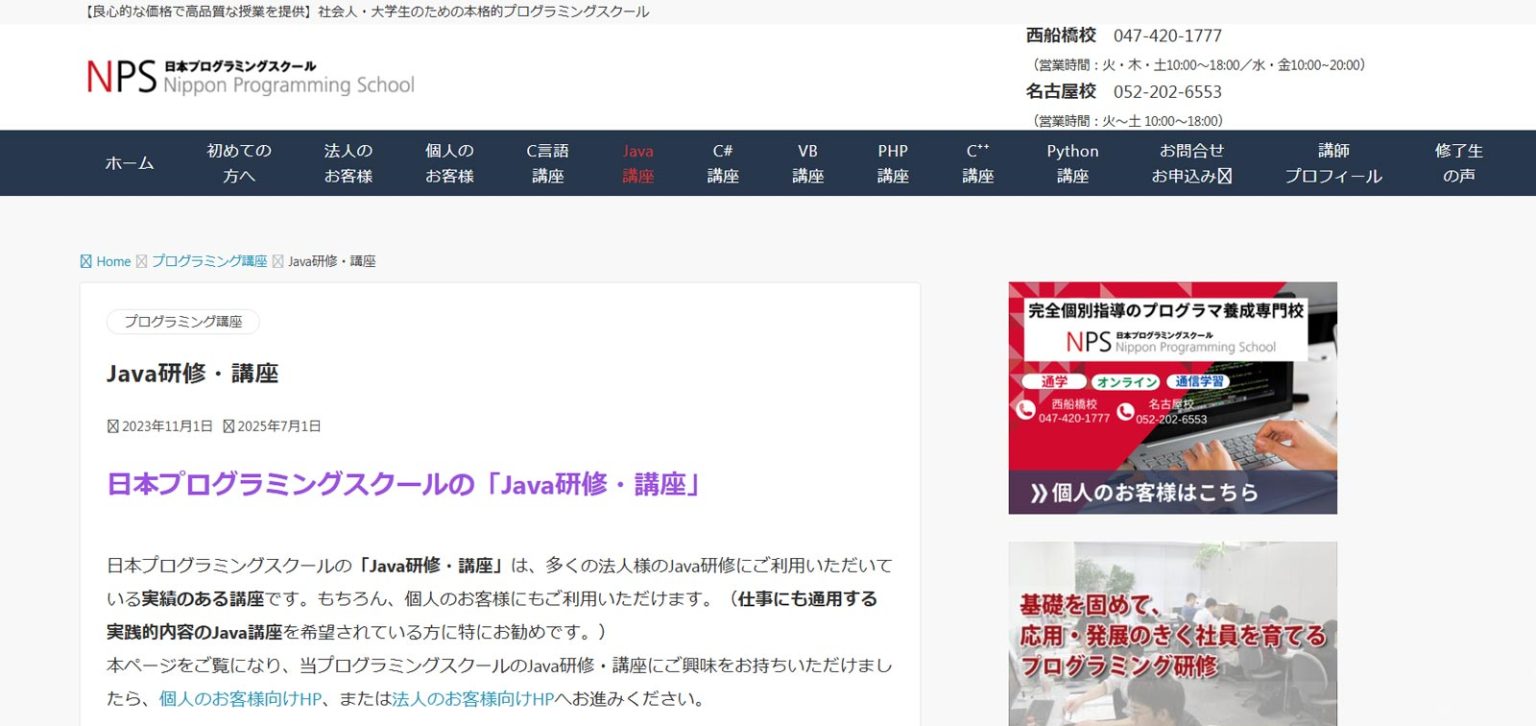This screenshot has height=726, width=1536.
Task: Select ホーム in the navigation bar
Action: coord(130,162)
